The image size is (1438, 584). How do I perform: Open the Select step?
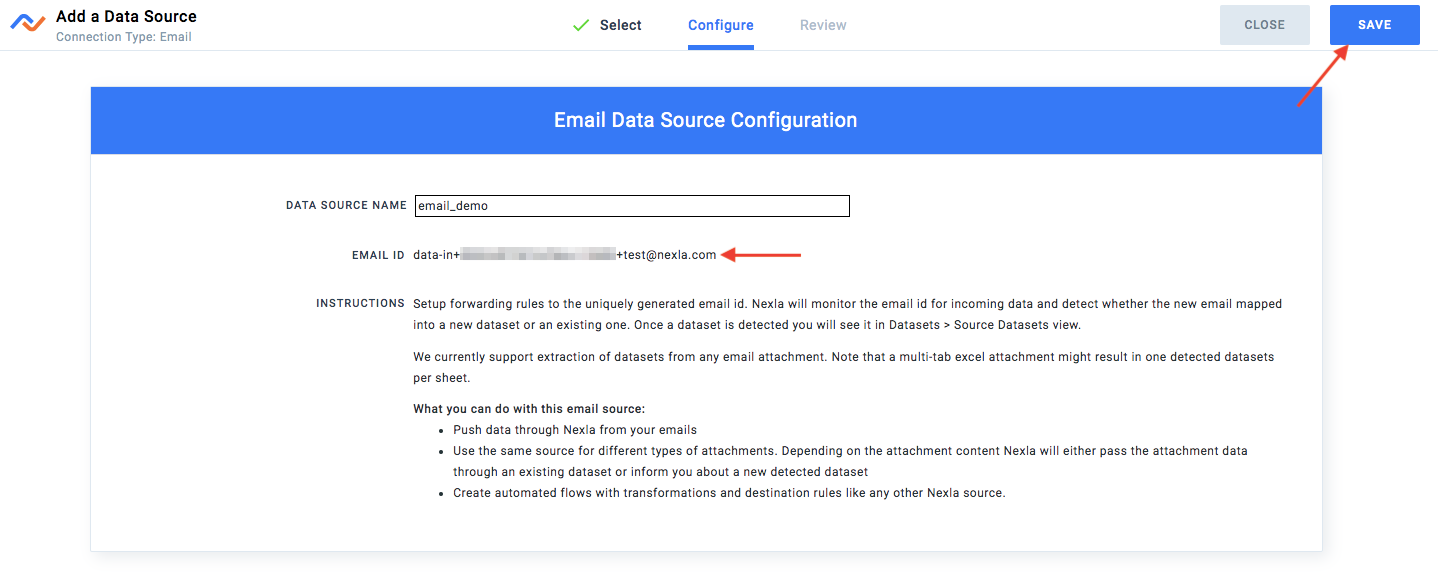619,25
